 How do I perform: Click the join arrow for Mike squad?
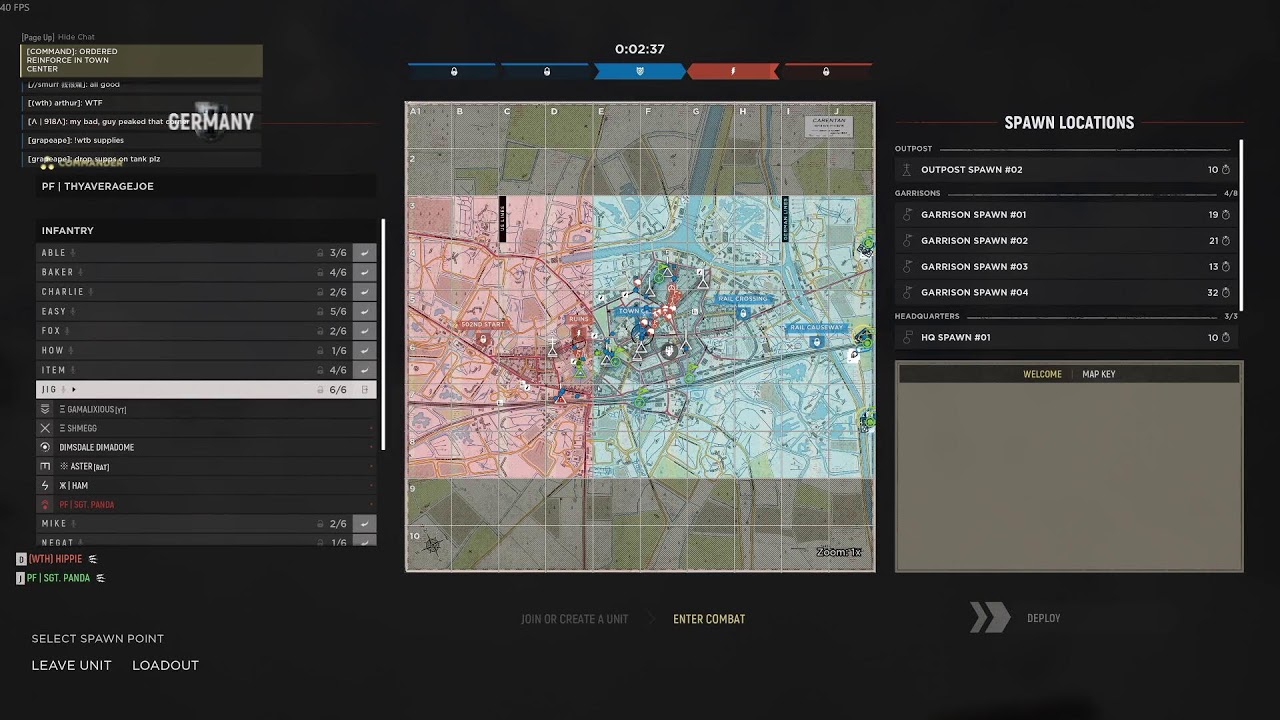364,524
